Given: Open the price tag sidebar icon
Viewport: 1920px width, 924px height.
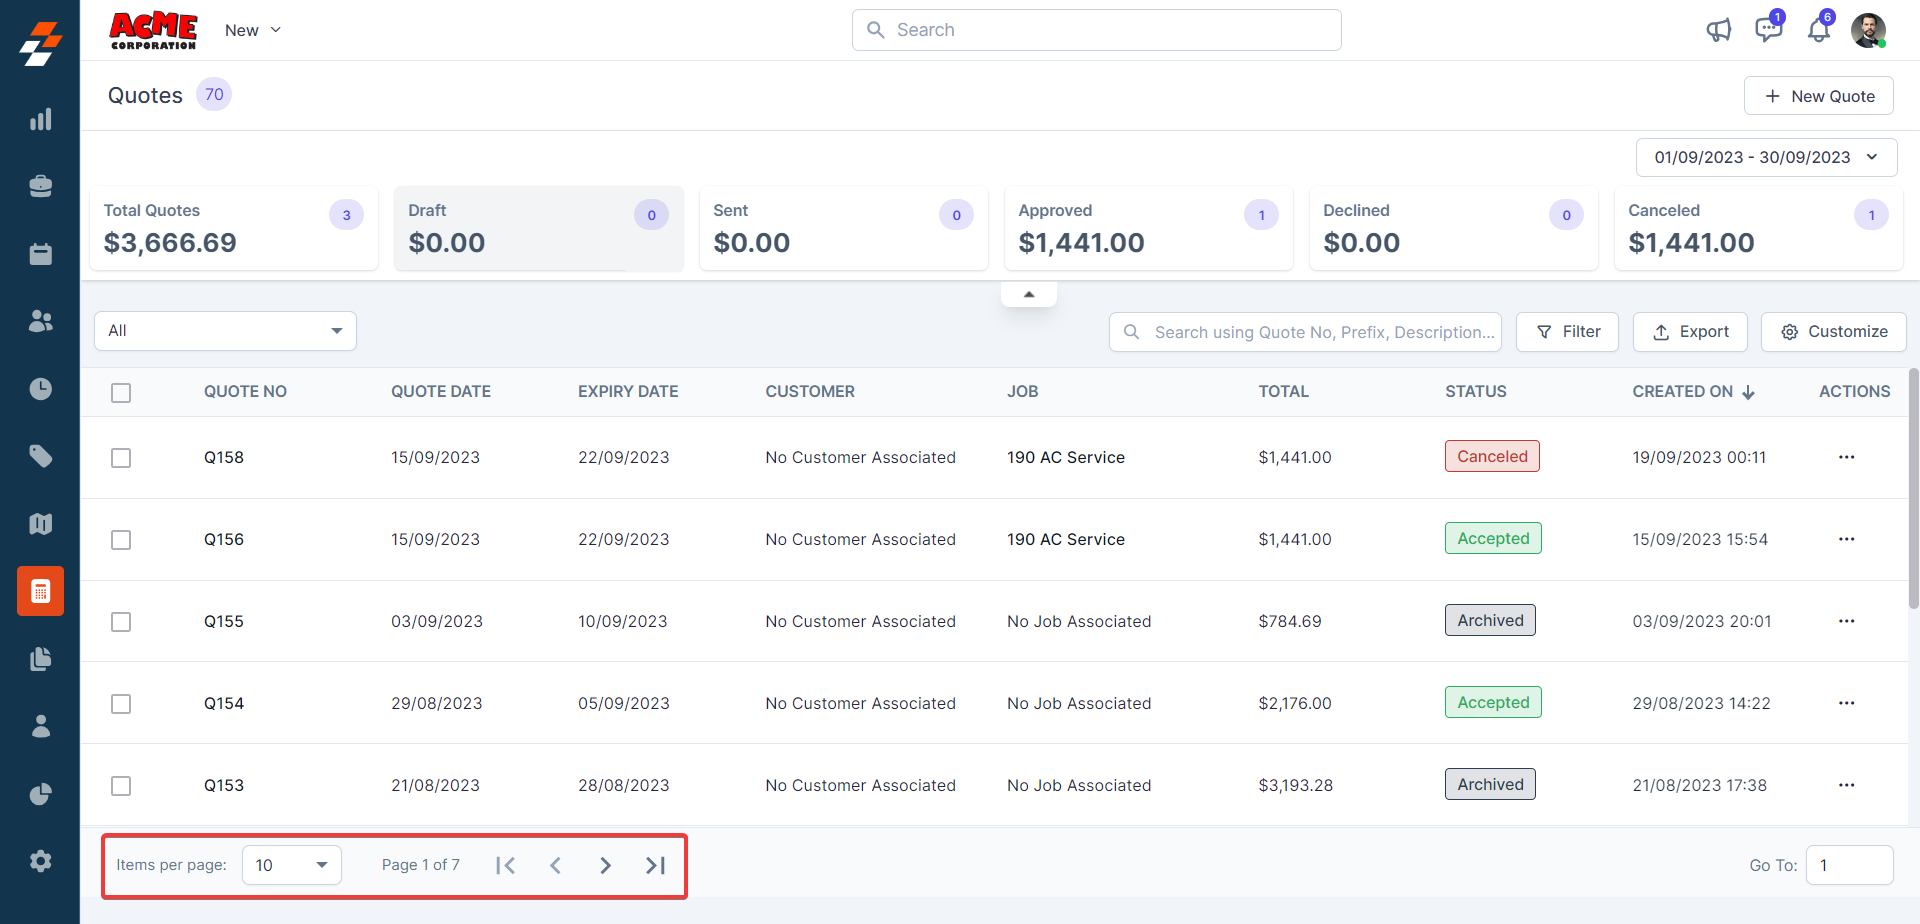Looking at the screenshot, I should coord(40,457).
